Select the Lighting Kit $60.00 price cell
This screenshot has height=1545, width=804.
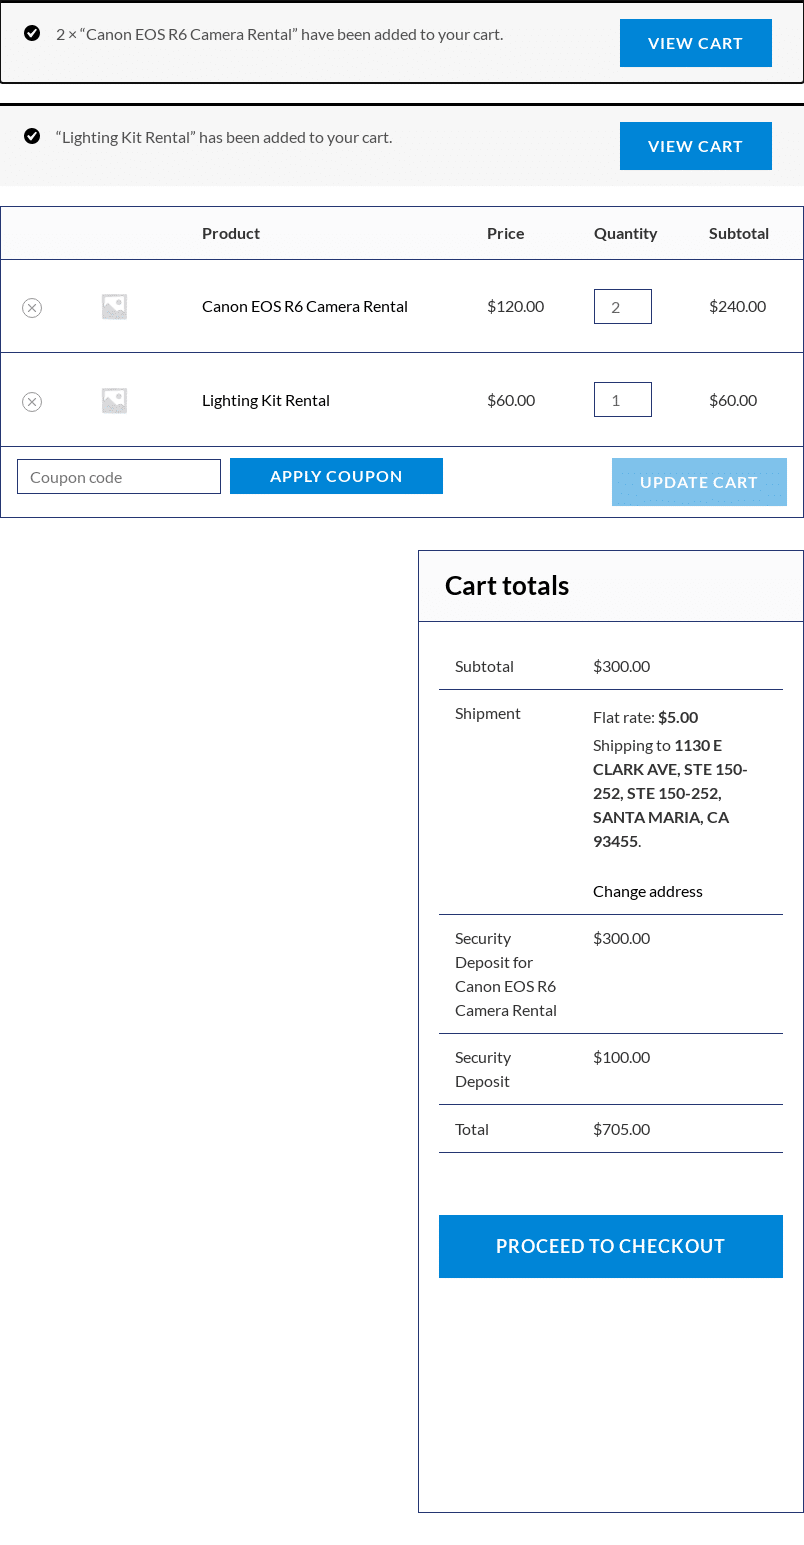click(511, 400)
